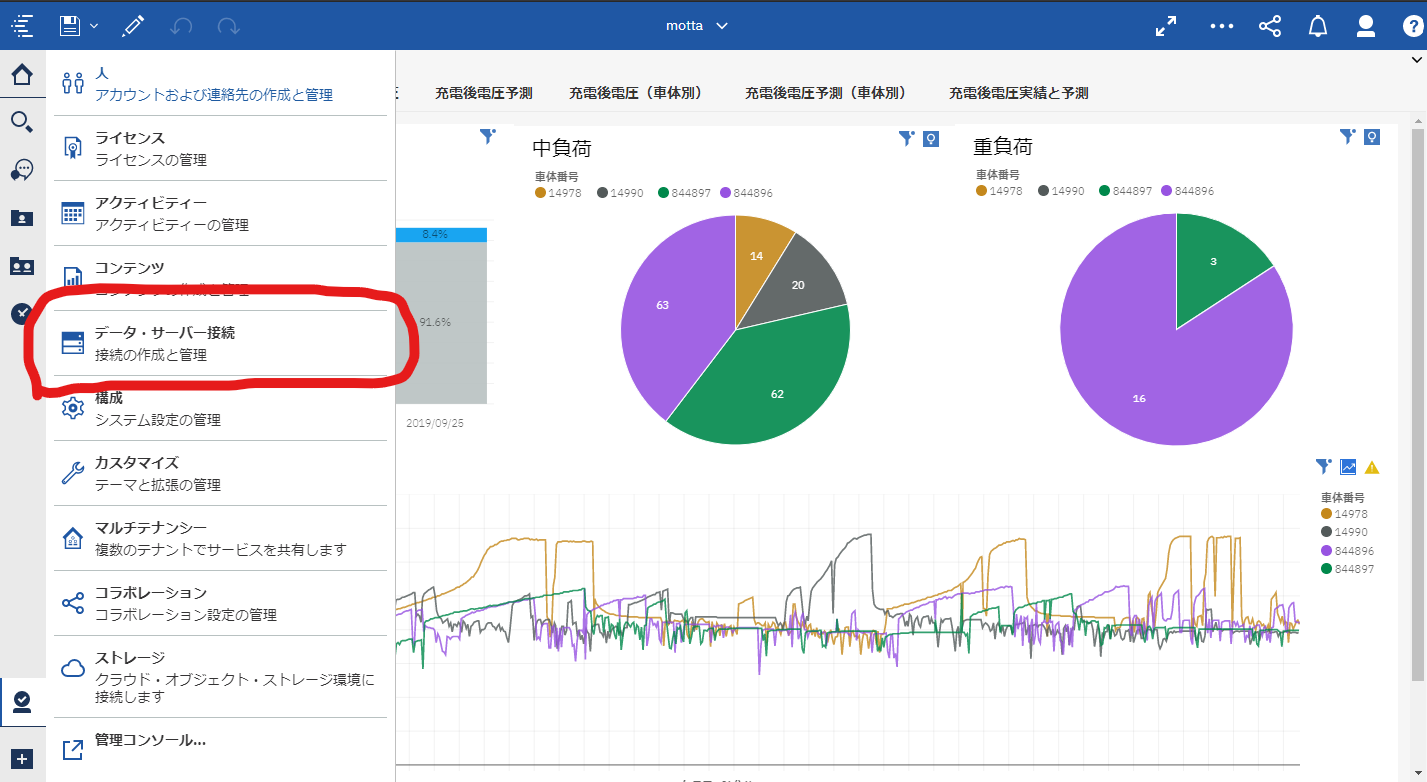Viewport: 1427px width, 782px height.
Task: Open the 人 accounts management item
Action: (x=220, y=84)
